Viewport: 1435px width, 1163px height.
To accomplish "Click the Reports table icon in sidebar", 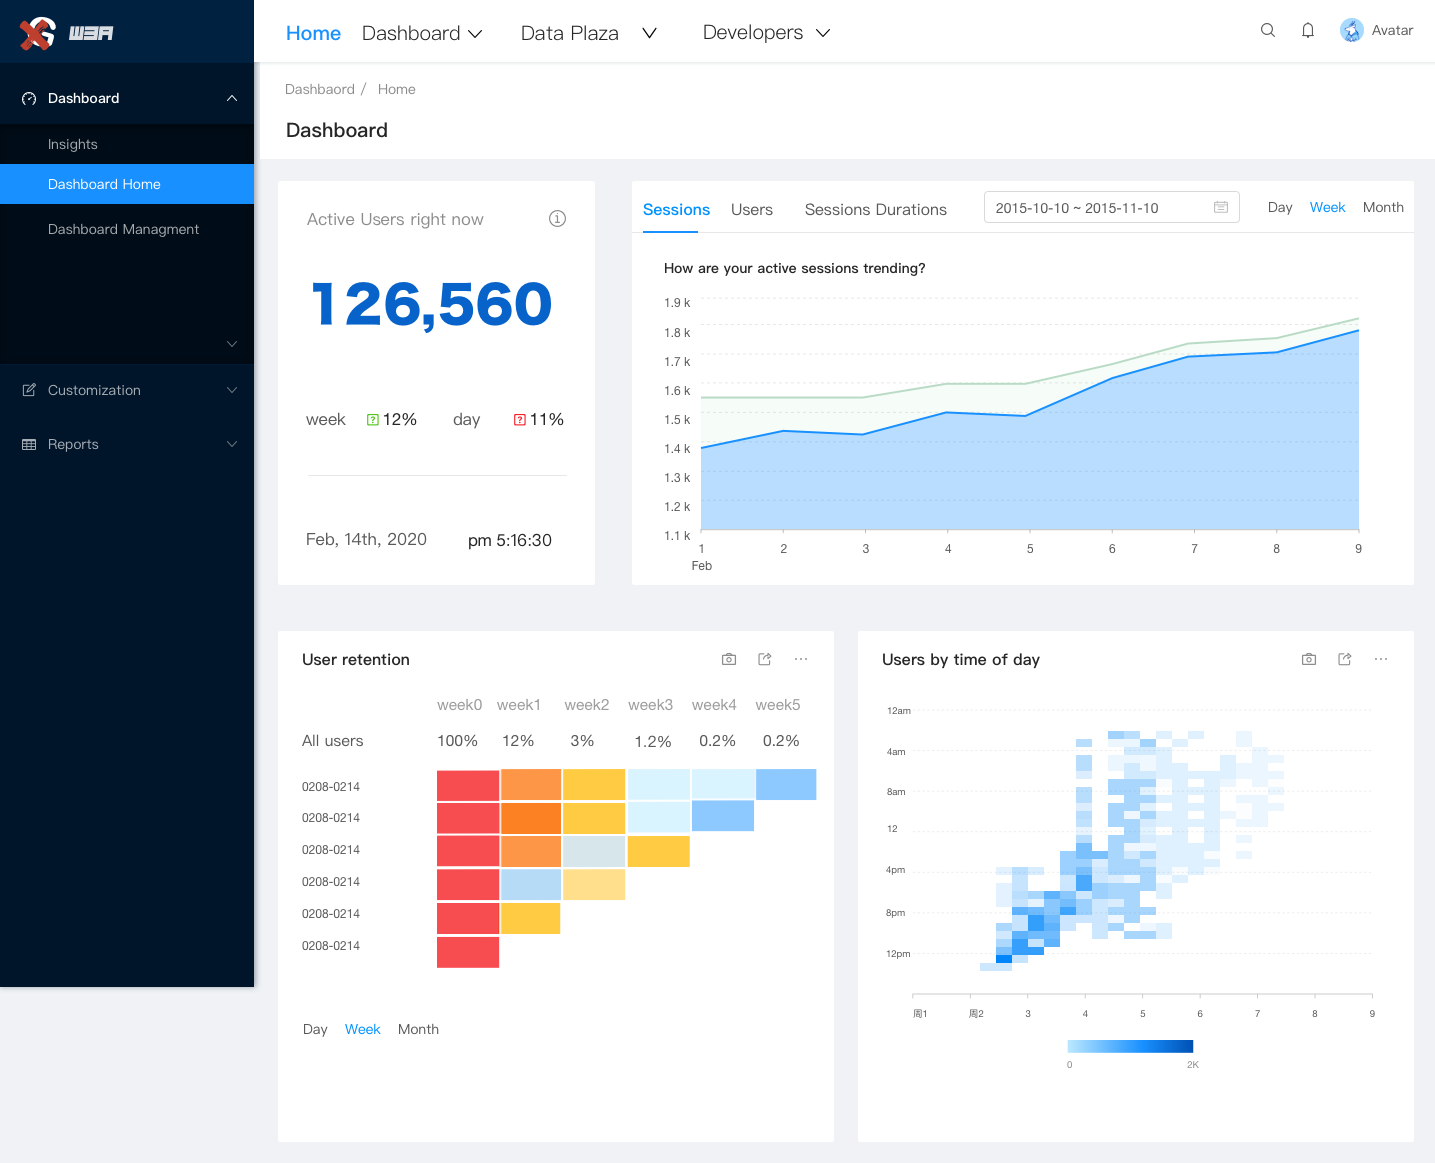I will pyautogui.click(x=29, y=444).
